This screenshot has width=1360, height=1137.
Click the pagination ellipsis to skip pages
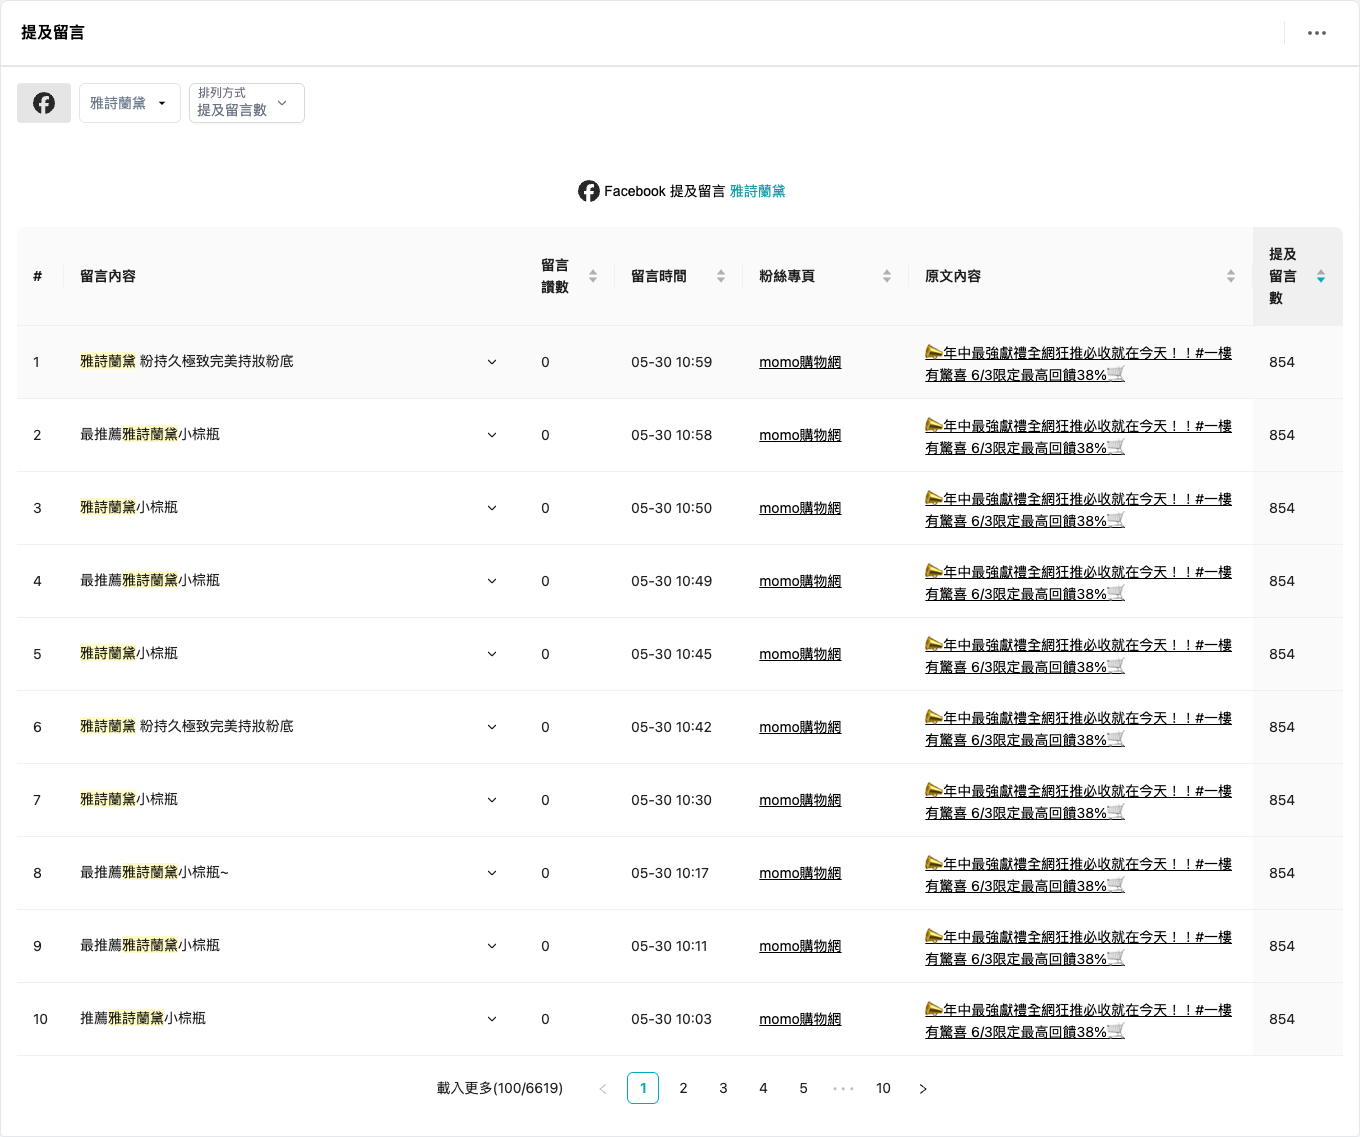pyautogui.click(x=843, y=1088)
